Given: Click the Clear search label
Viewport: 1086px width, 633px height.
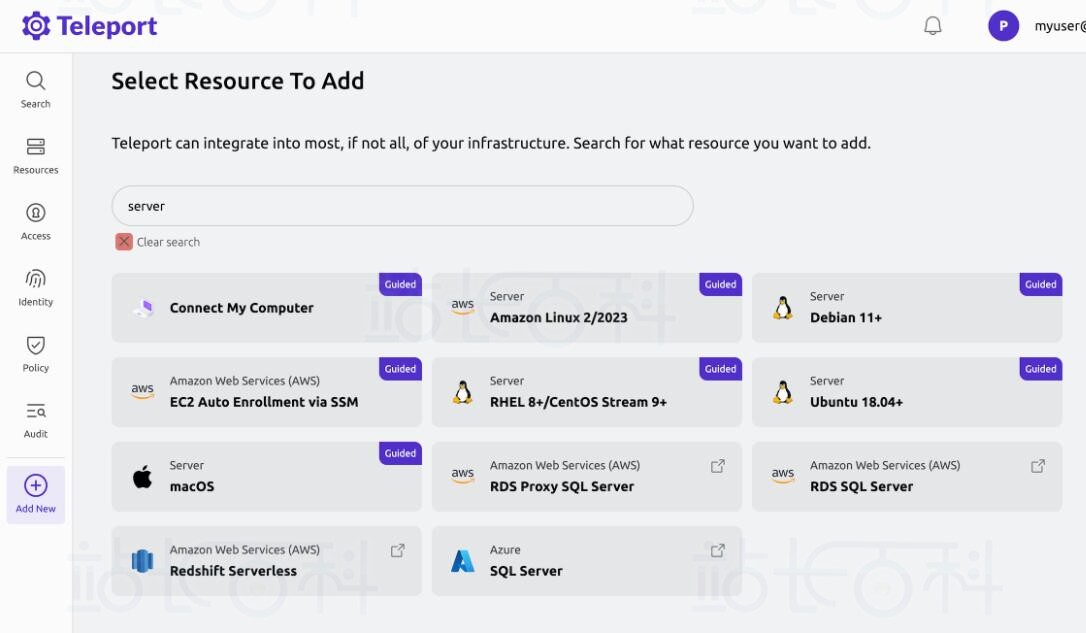Looking at the screenshot, I should (x=168, y=242).
